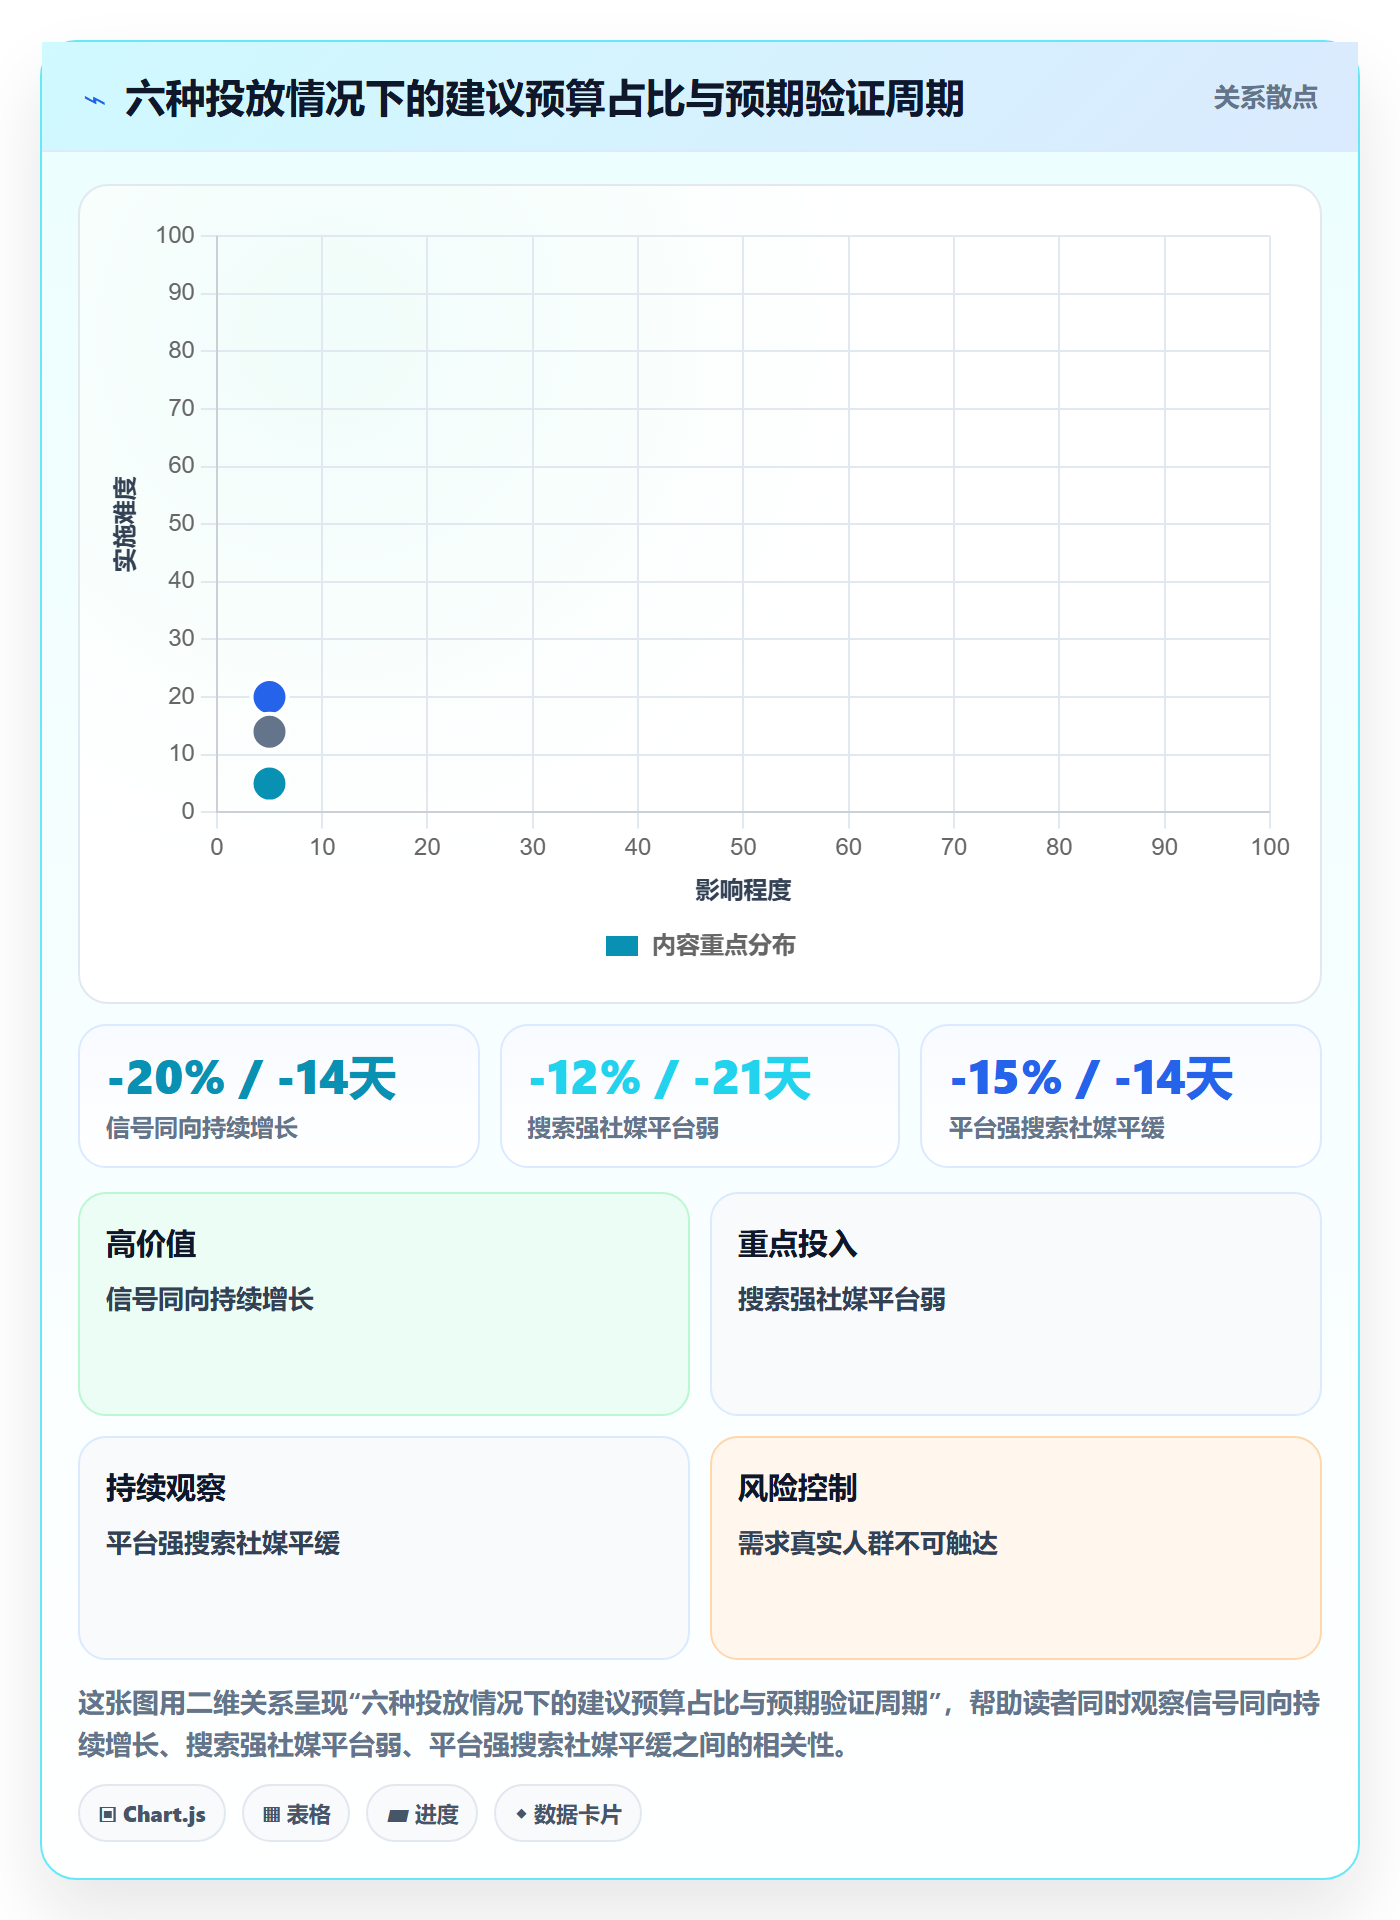Viewport: 1400px width, 1920px height.
Task: Click 搜索强社媒平台弱 under 重点投入
Action: (x=842, y=1300)
